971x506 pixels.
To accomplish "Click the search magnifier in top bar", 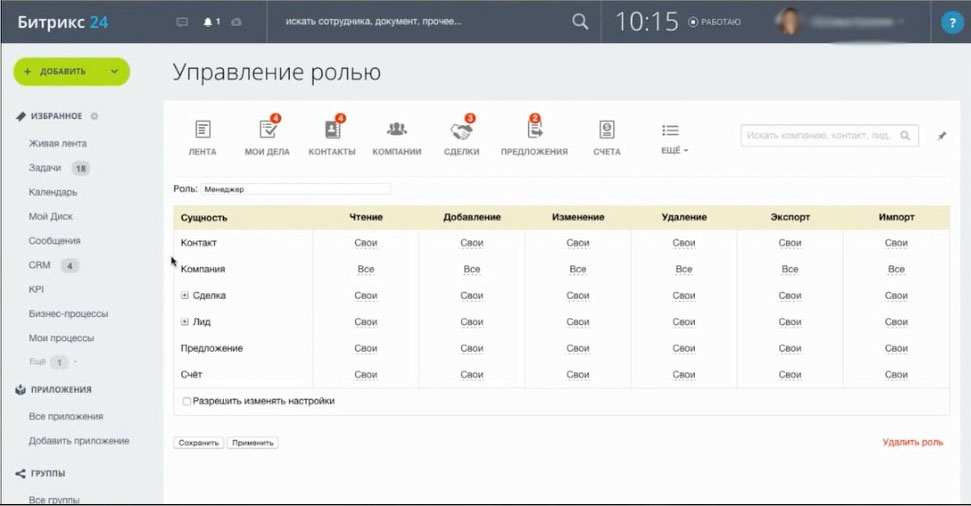I will 580,21.
